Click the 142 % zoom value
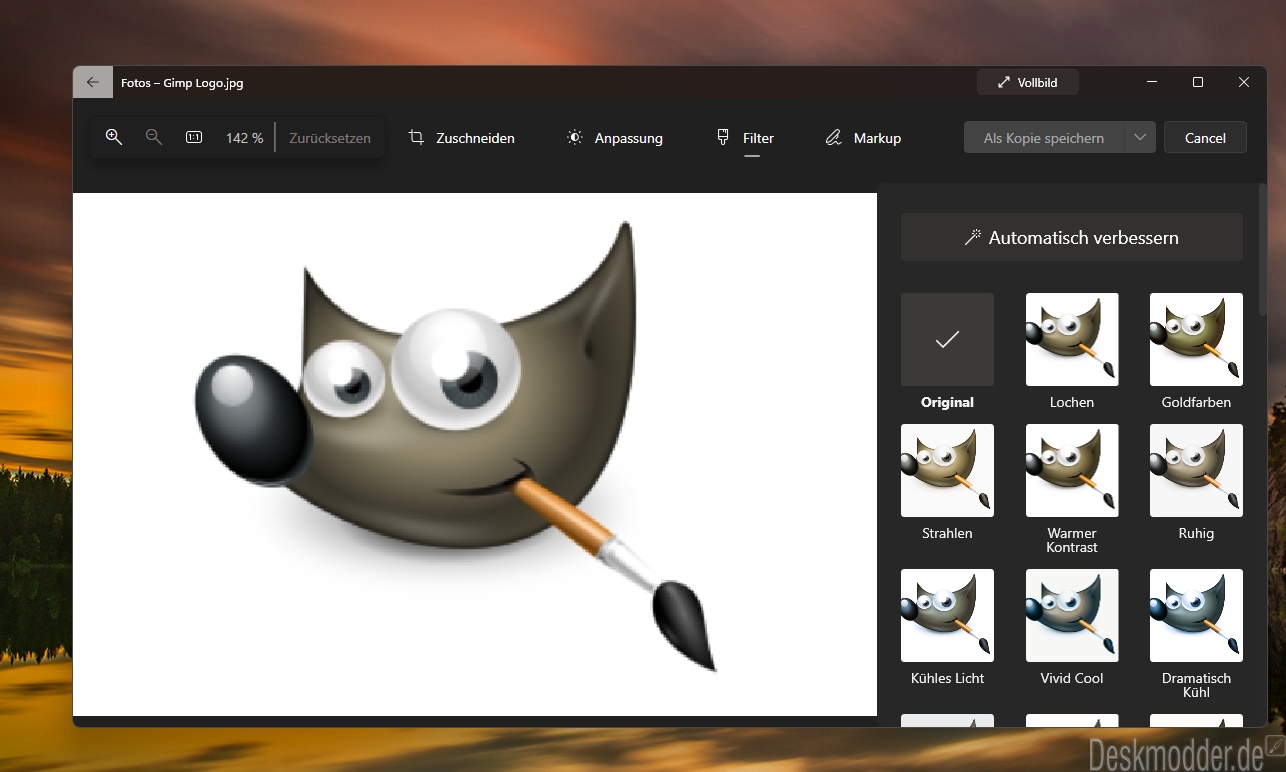1286x772 pixels. click(x=244, y=138)
